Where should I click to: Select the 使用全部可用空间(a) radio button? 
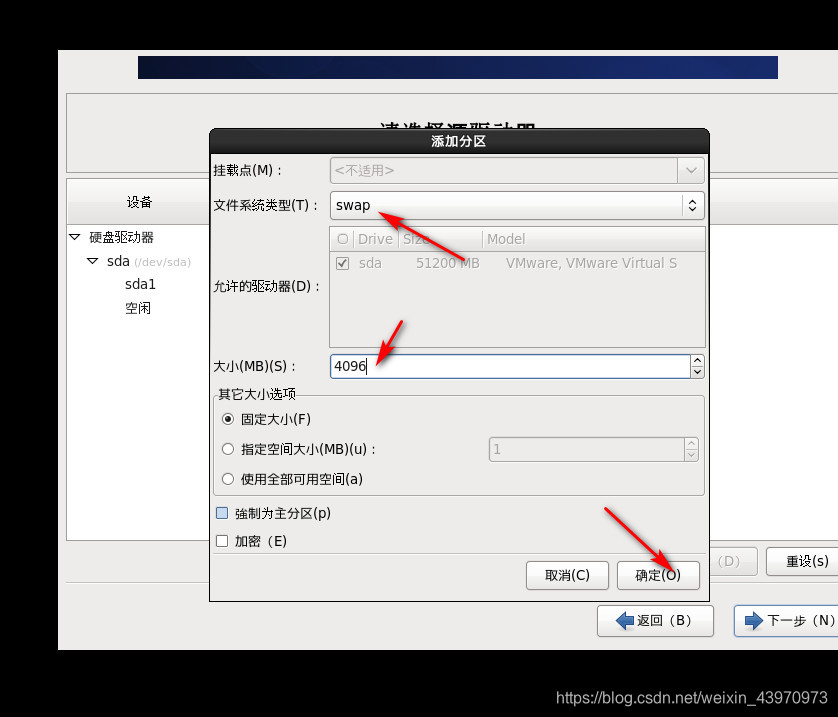coord(228,479)
